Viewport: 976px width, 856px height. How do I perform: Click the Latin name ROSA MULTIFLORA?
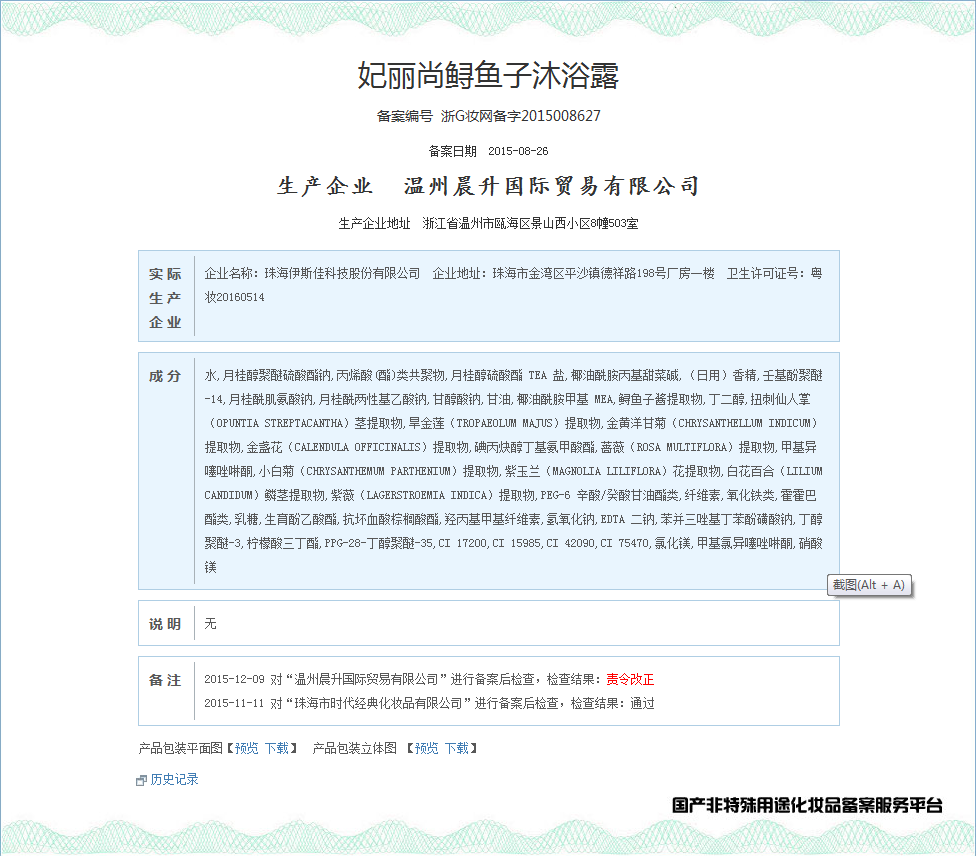click(x=682, y=448)
